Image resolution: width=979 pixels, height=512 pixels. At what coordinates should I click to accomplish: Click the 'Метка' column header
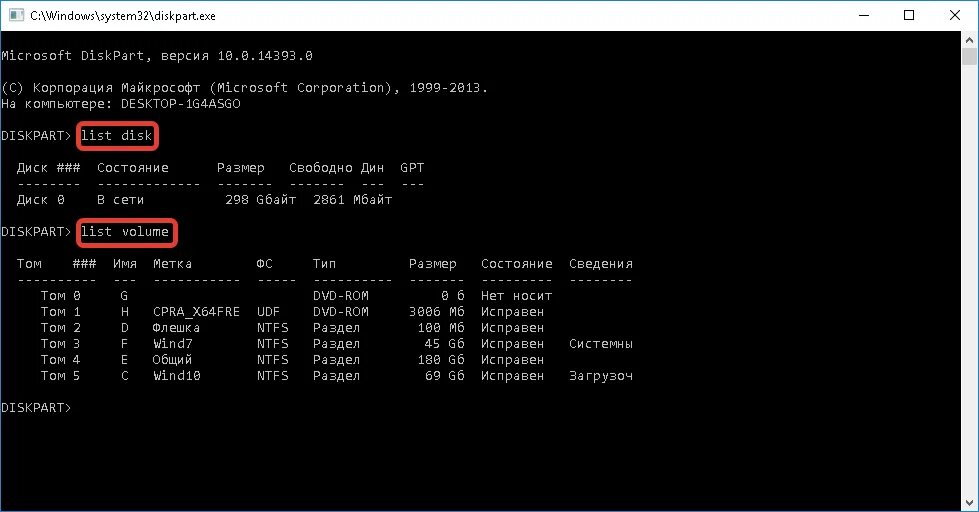click(172, 263)
